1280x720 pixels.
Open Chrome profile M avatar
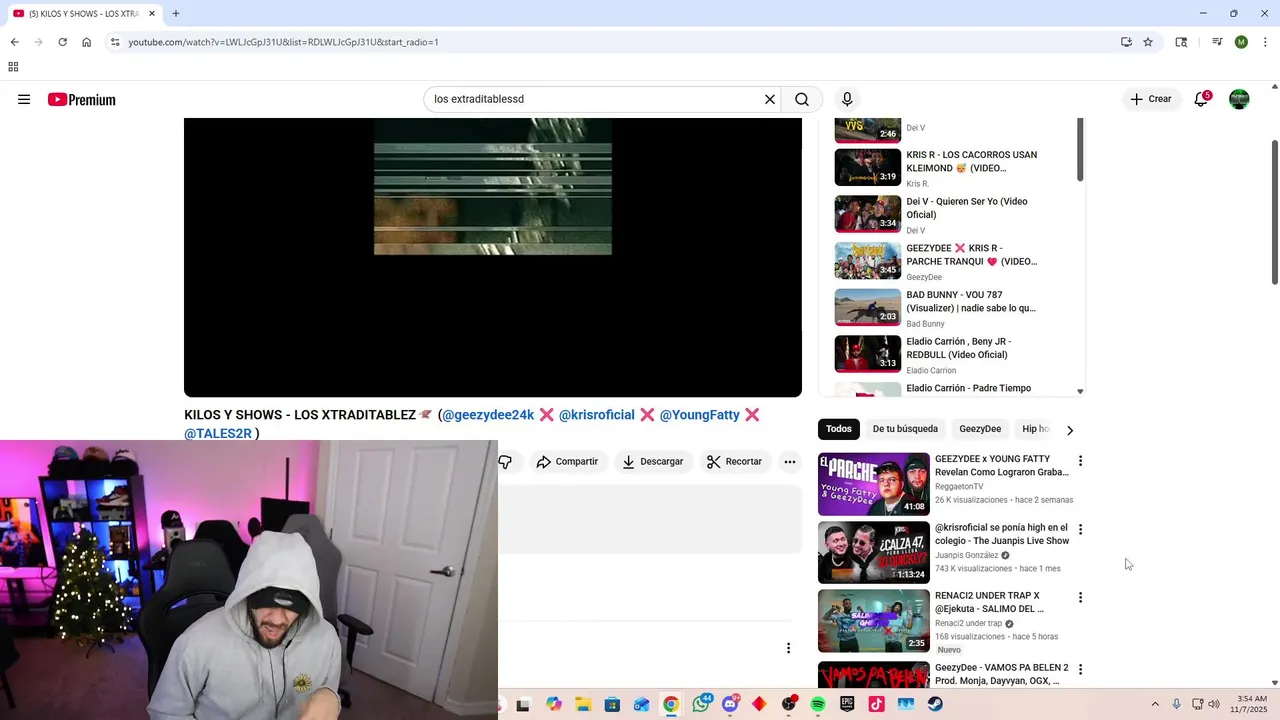click(x=1241, y=42)
